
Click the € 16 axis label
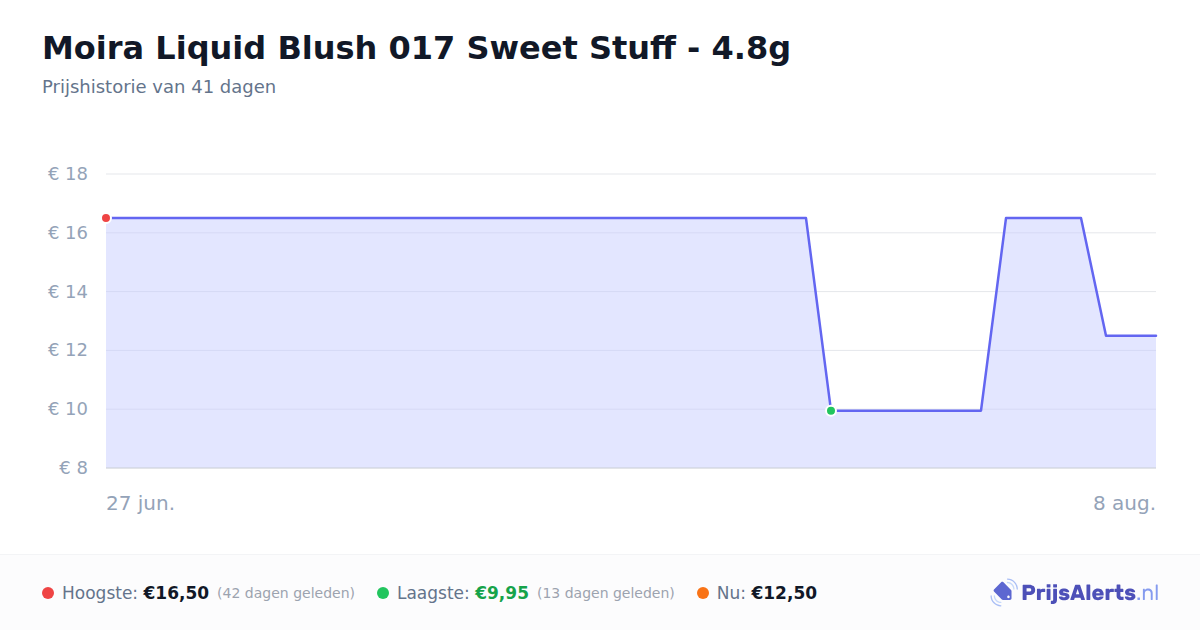pyautogui.click(x=68, y=233)
